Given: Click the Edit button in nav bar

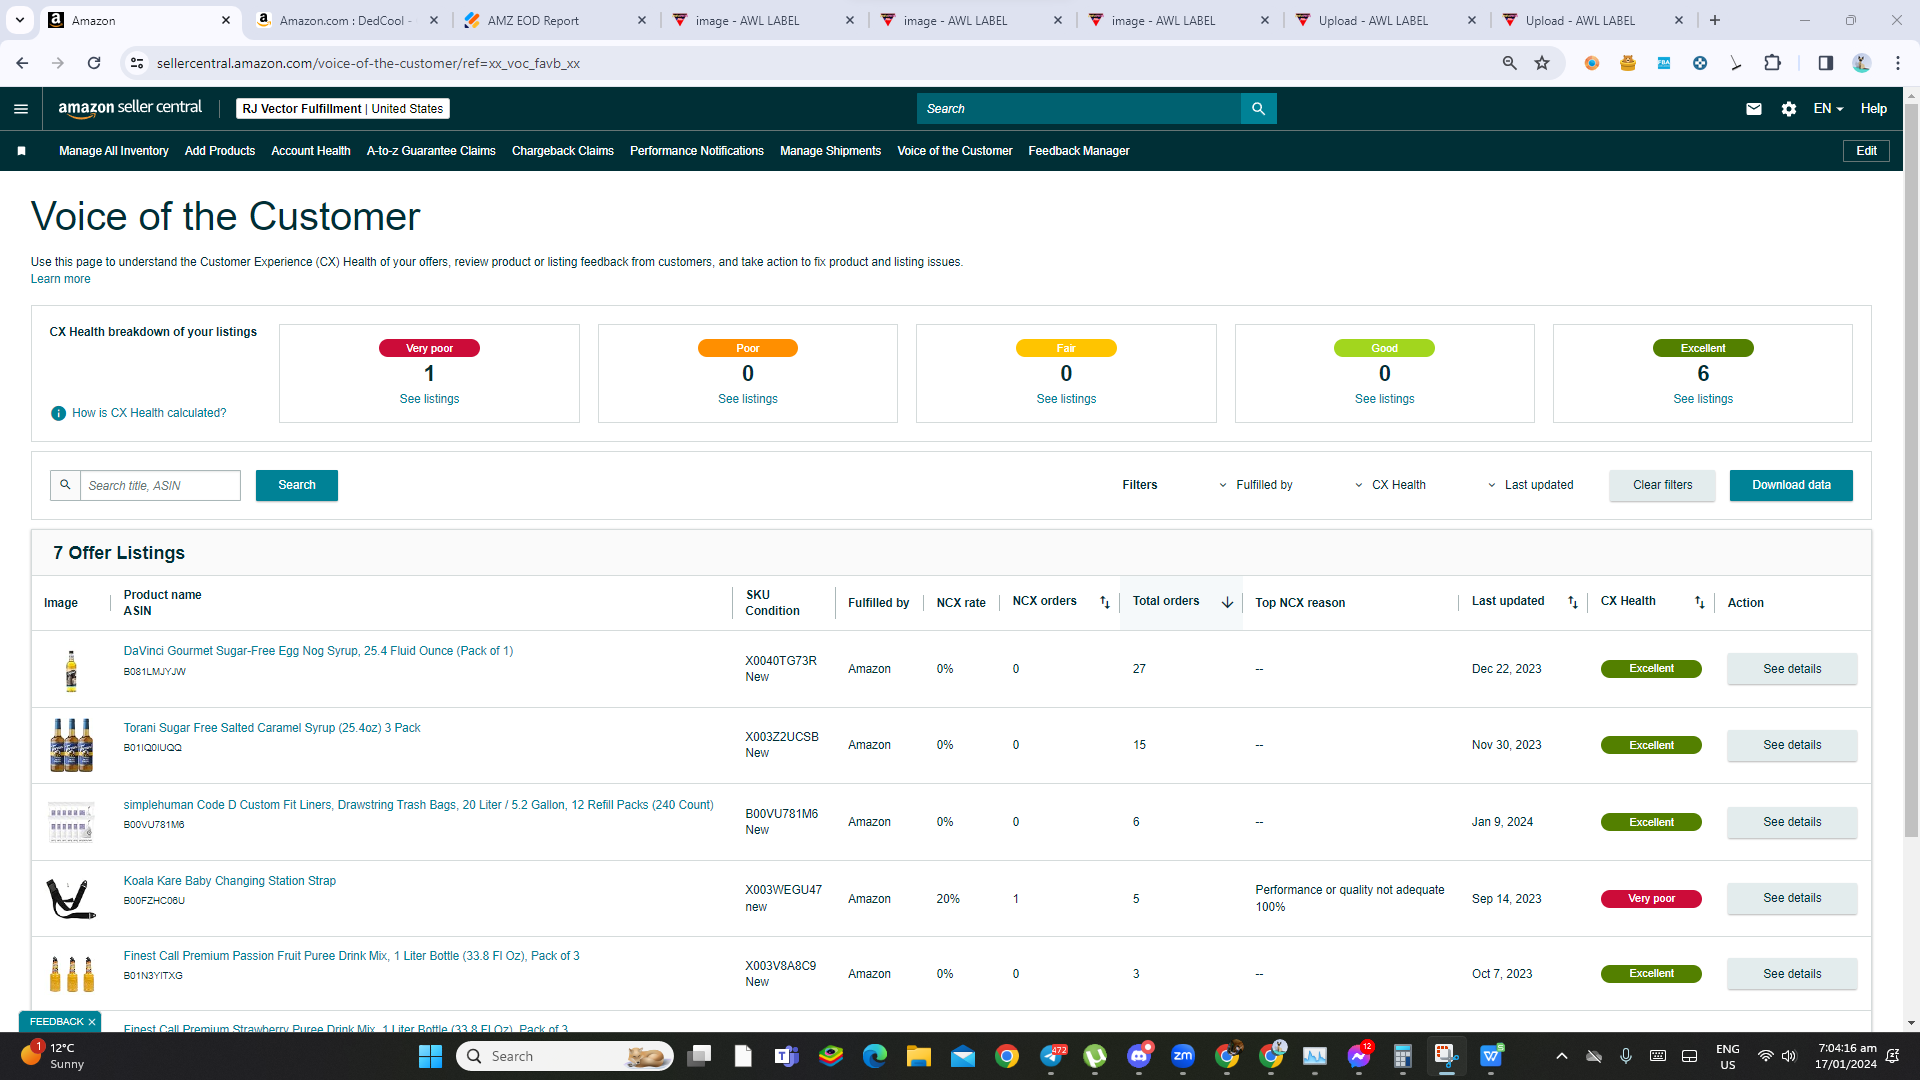Looking at the screenshot, I should (1866, 151).
